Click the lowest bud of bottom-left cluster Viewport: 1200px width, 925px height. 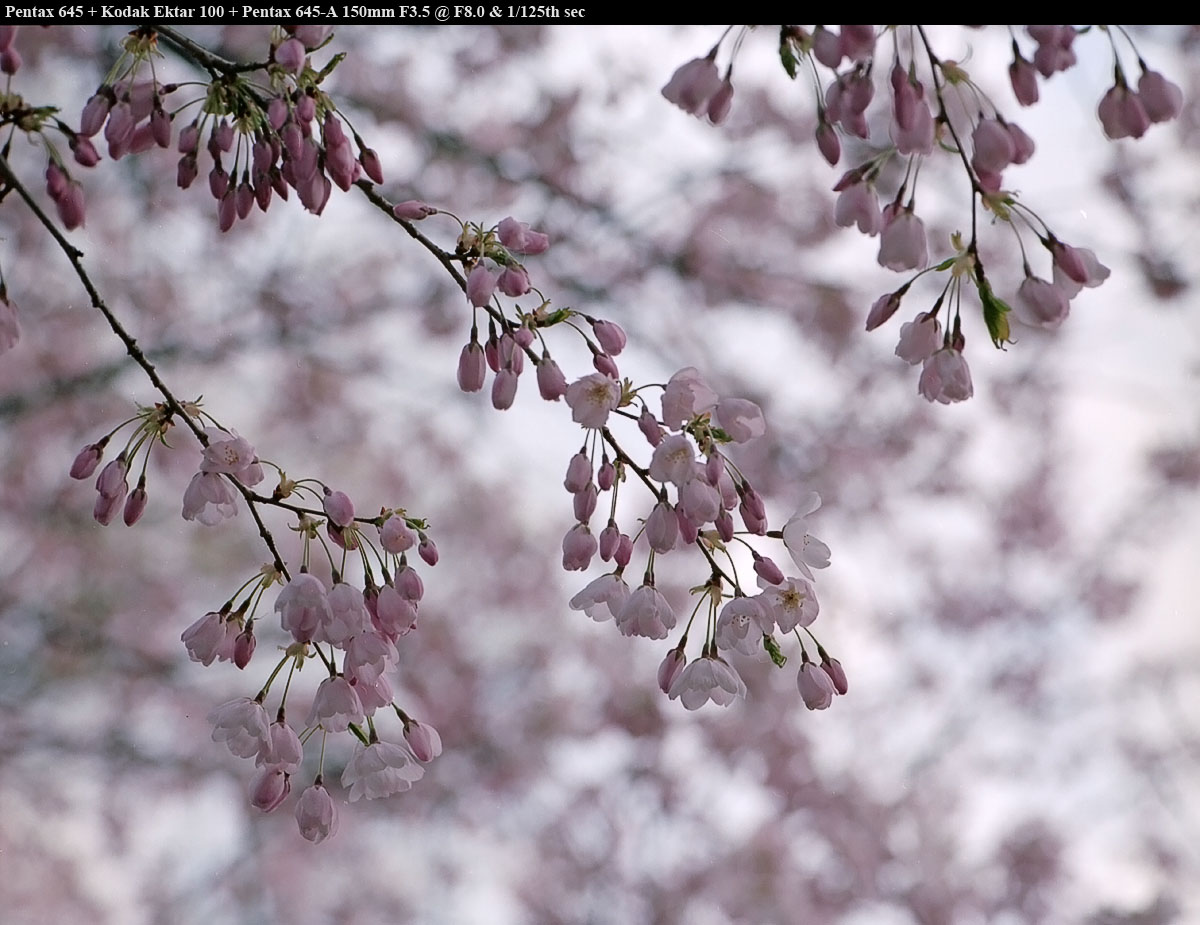coord(315,812)
